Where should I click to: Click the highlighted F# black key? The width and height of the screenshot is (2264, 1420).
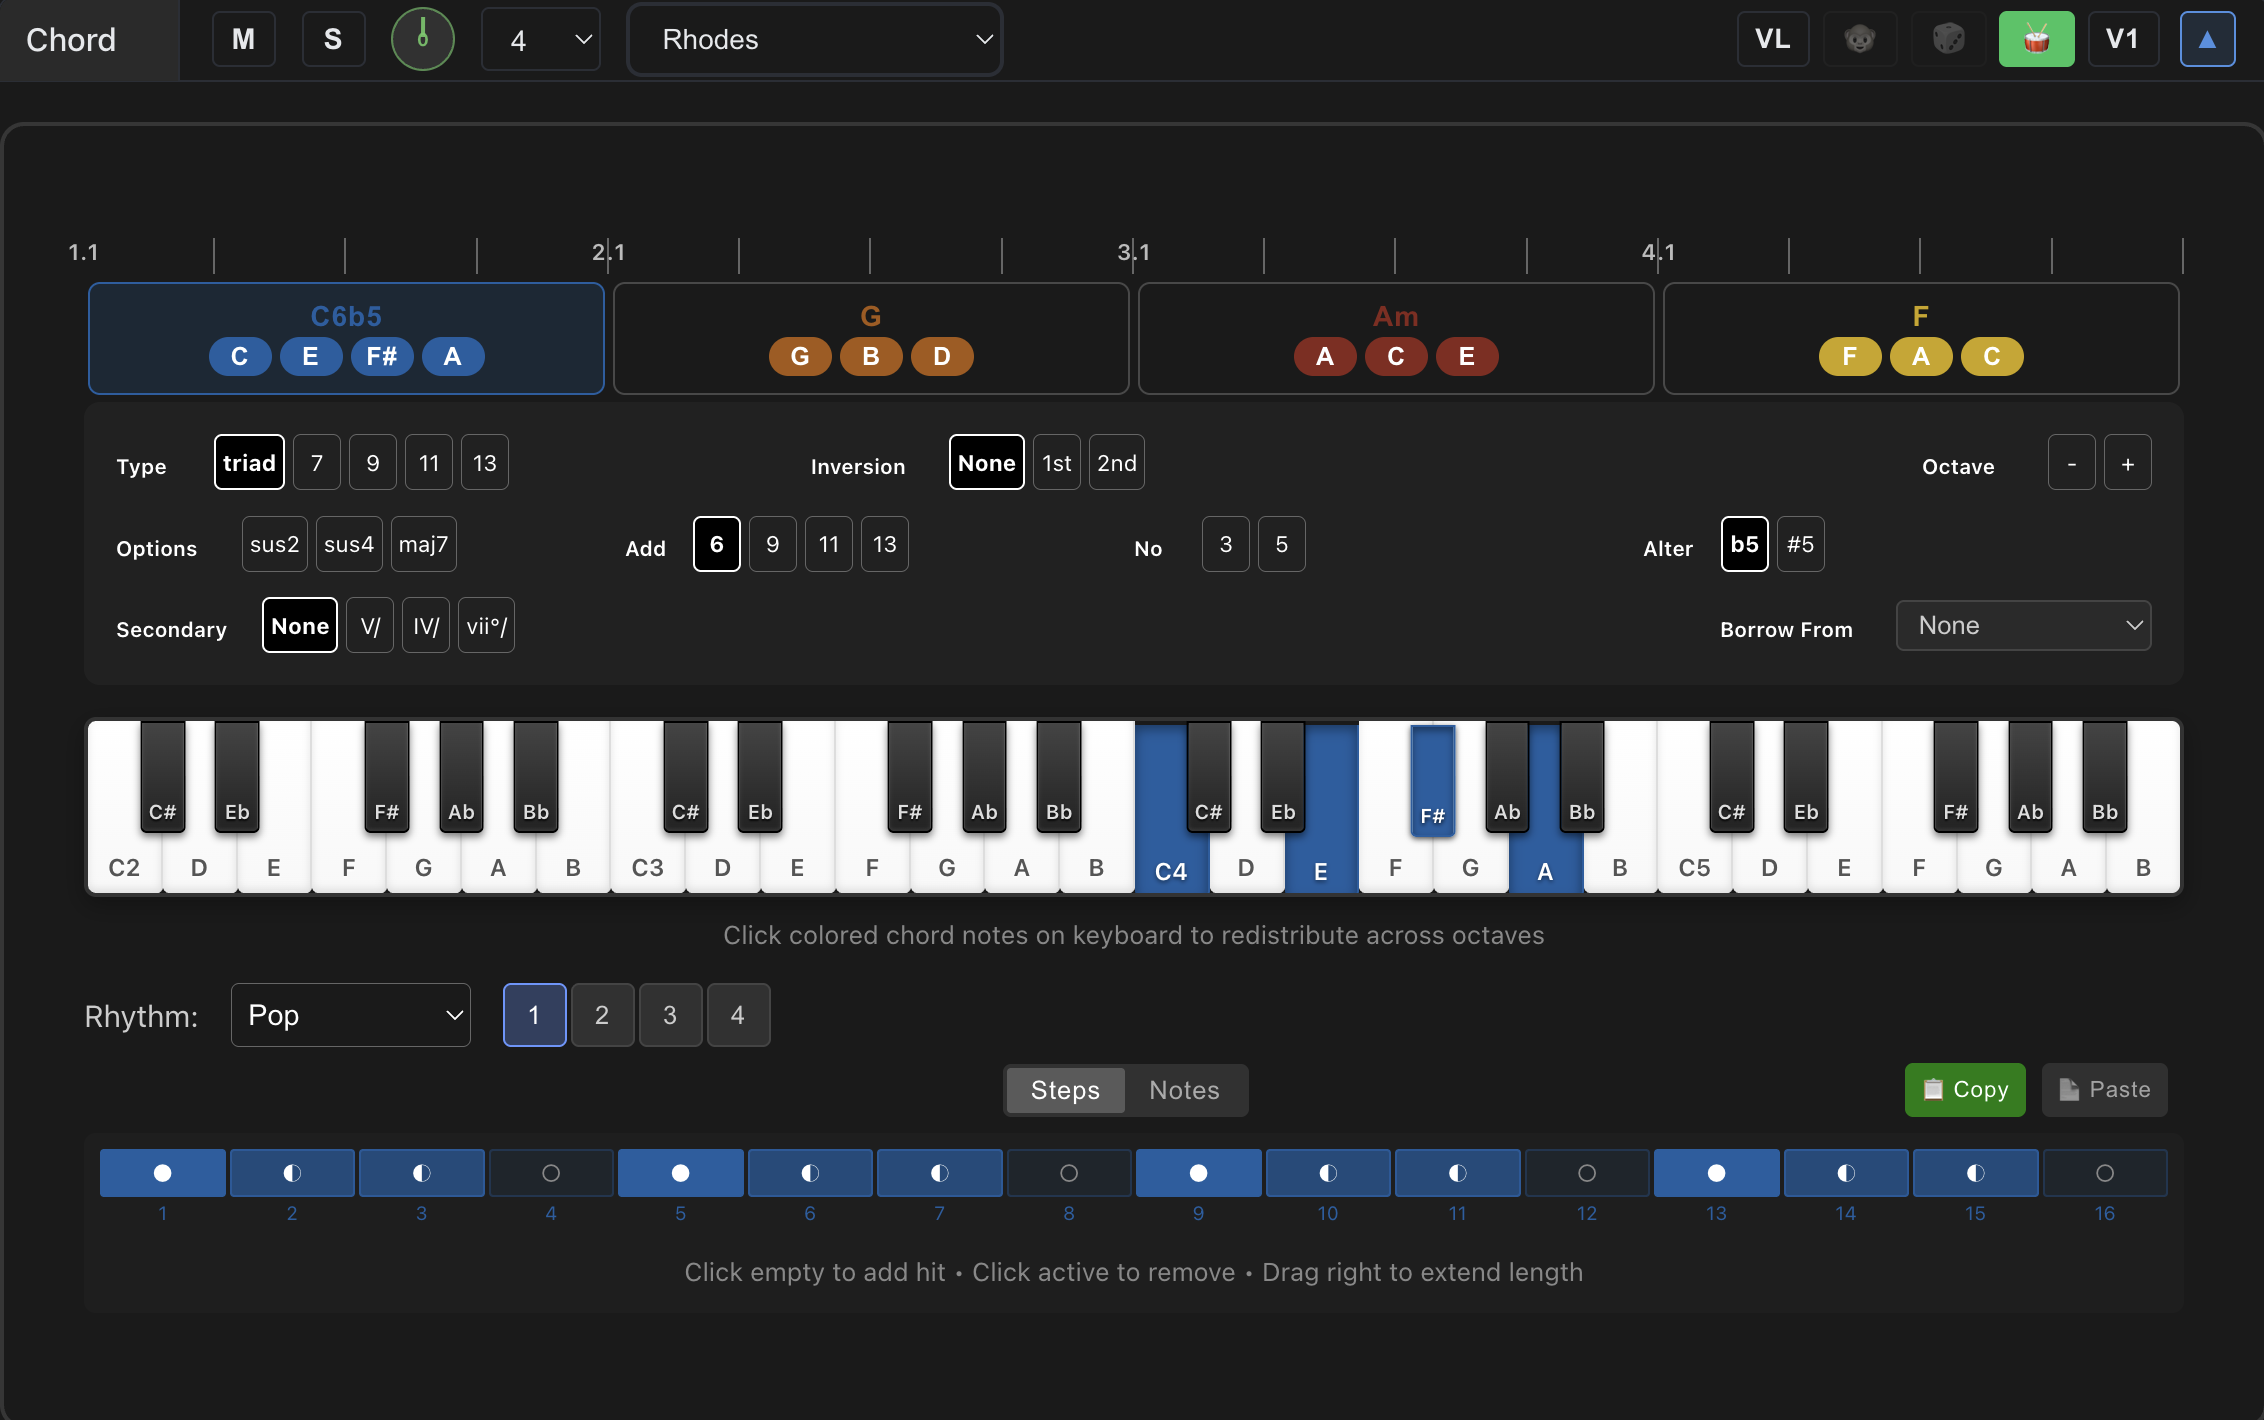coord(1432,780)
